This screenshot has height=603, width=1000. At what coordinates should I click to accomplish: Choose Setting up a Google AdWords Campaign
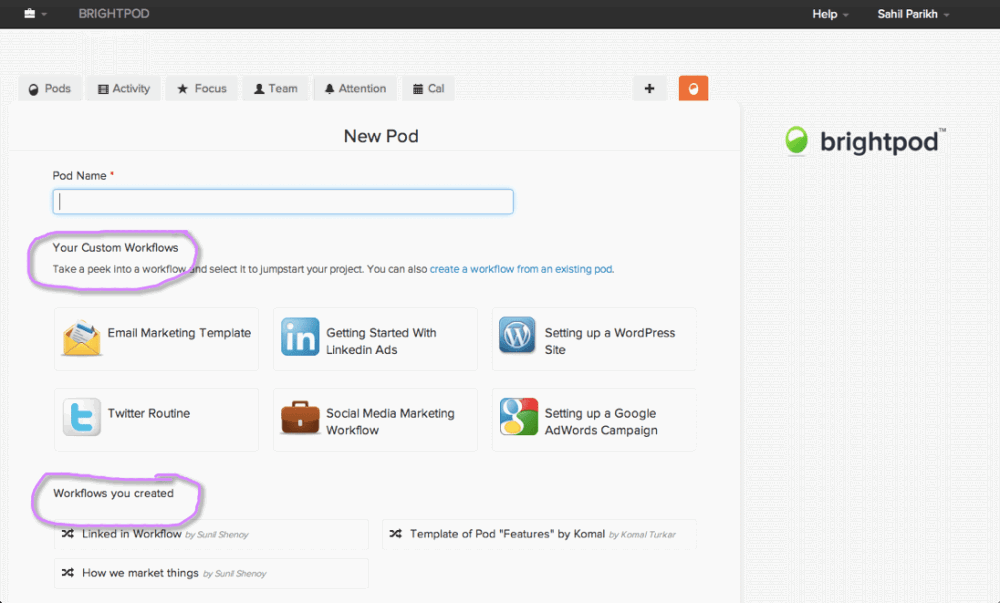point(594,419)
